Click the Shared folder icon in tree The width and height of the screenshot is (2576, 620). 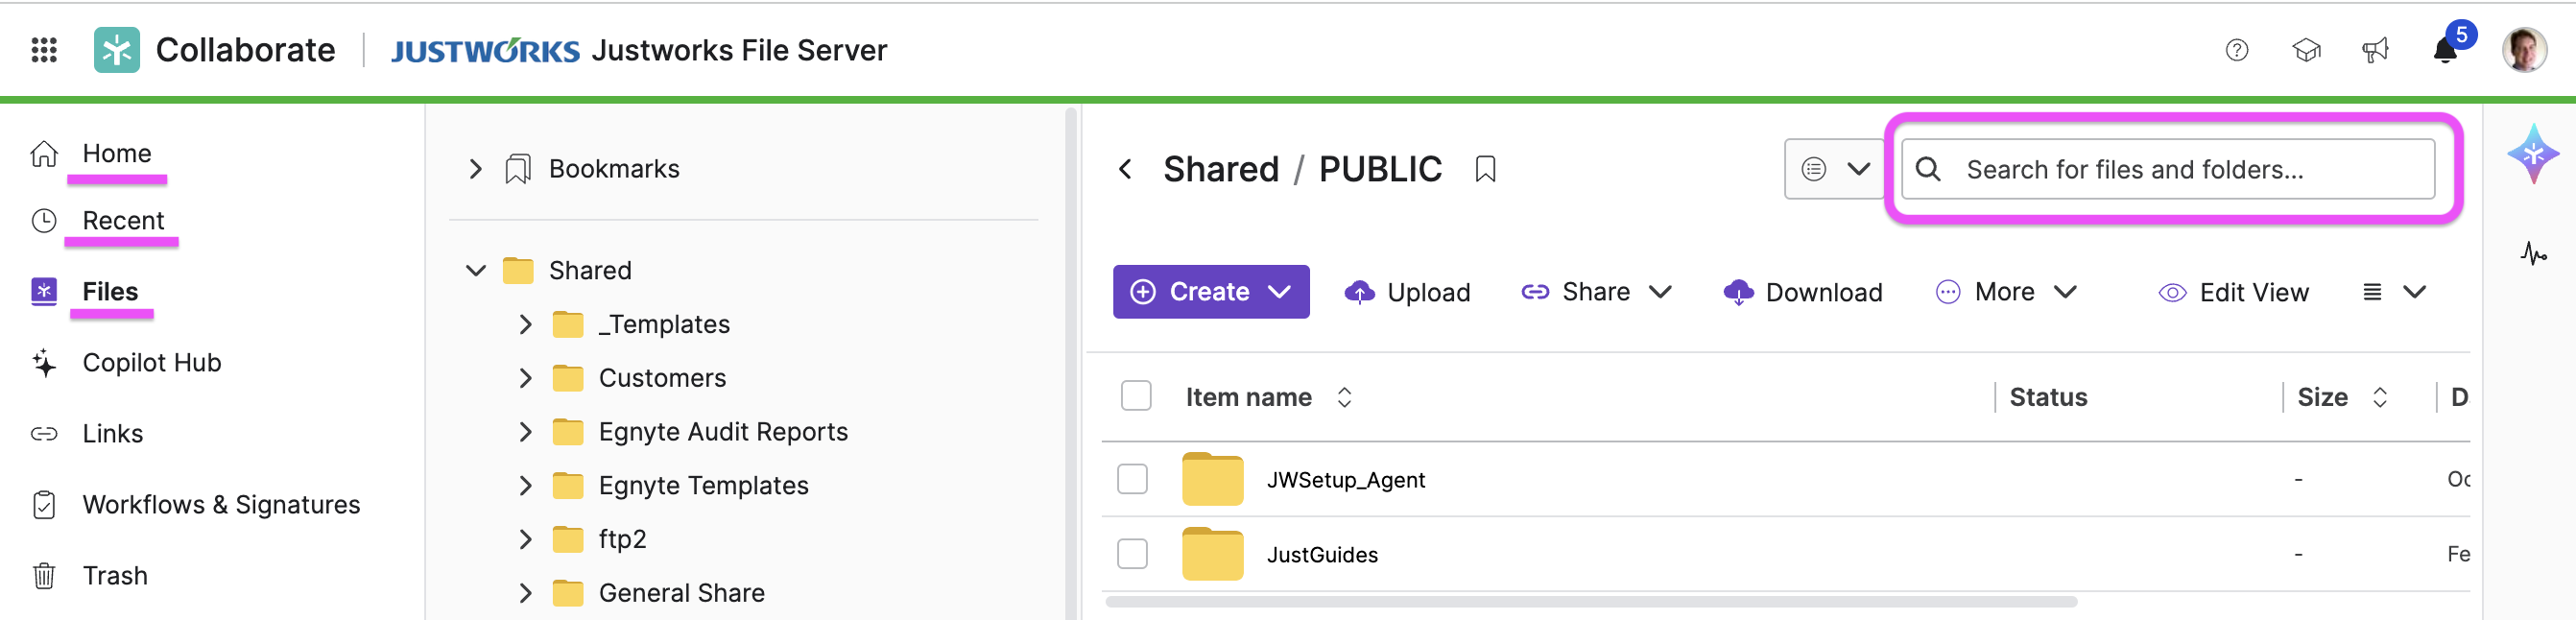pos(517,271)
